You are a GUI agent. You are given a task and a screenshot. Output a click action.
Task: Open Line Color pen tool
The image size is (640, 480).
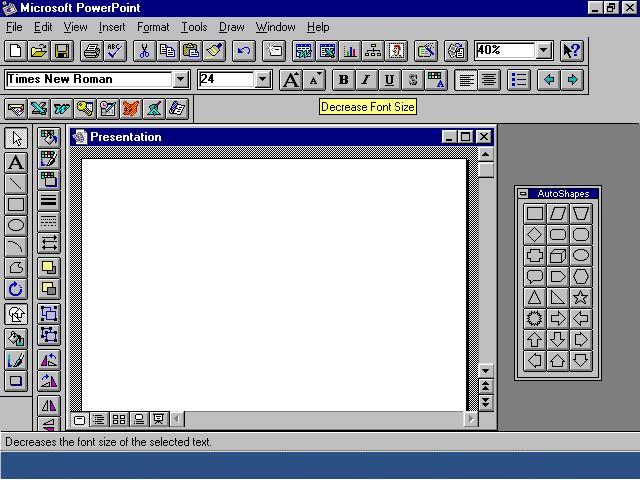[x=16, y=360]
